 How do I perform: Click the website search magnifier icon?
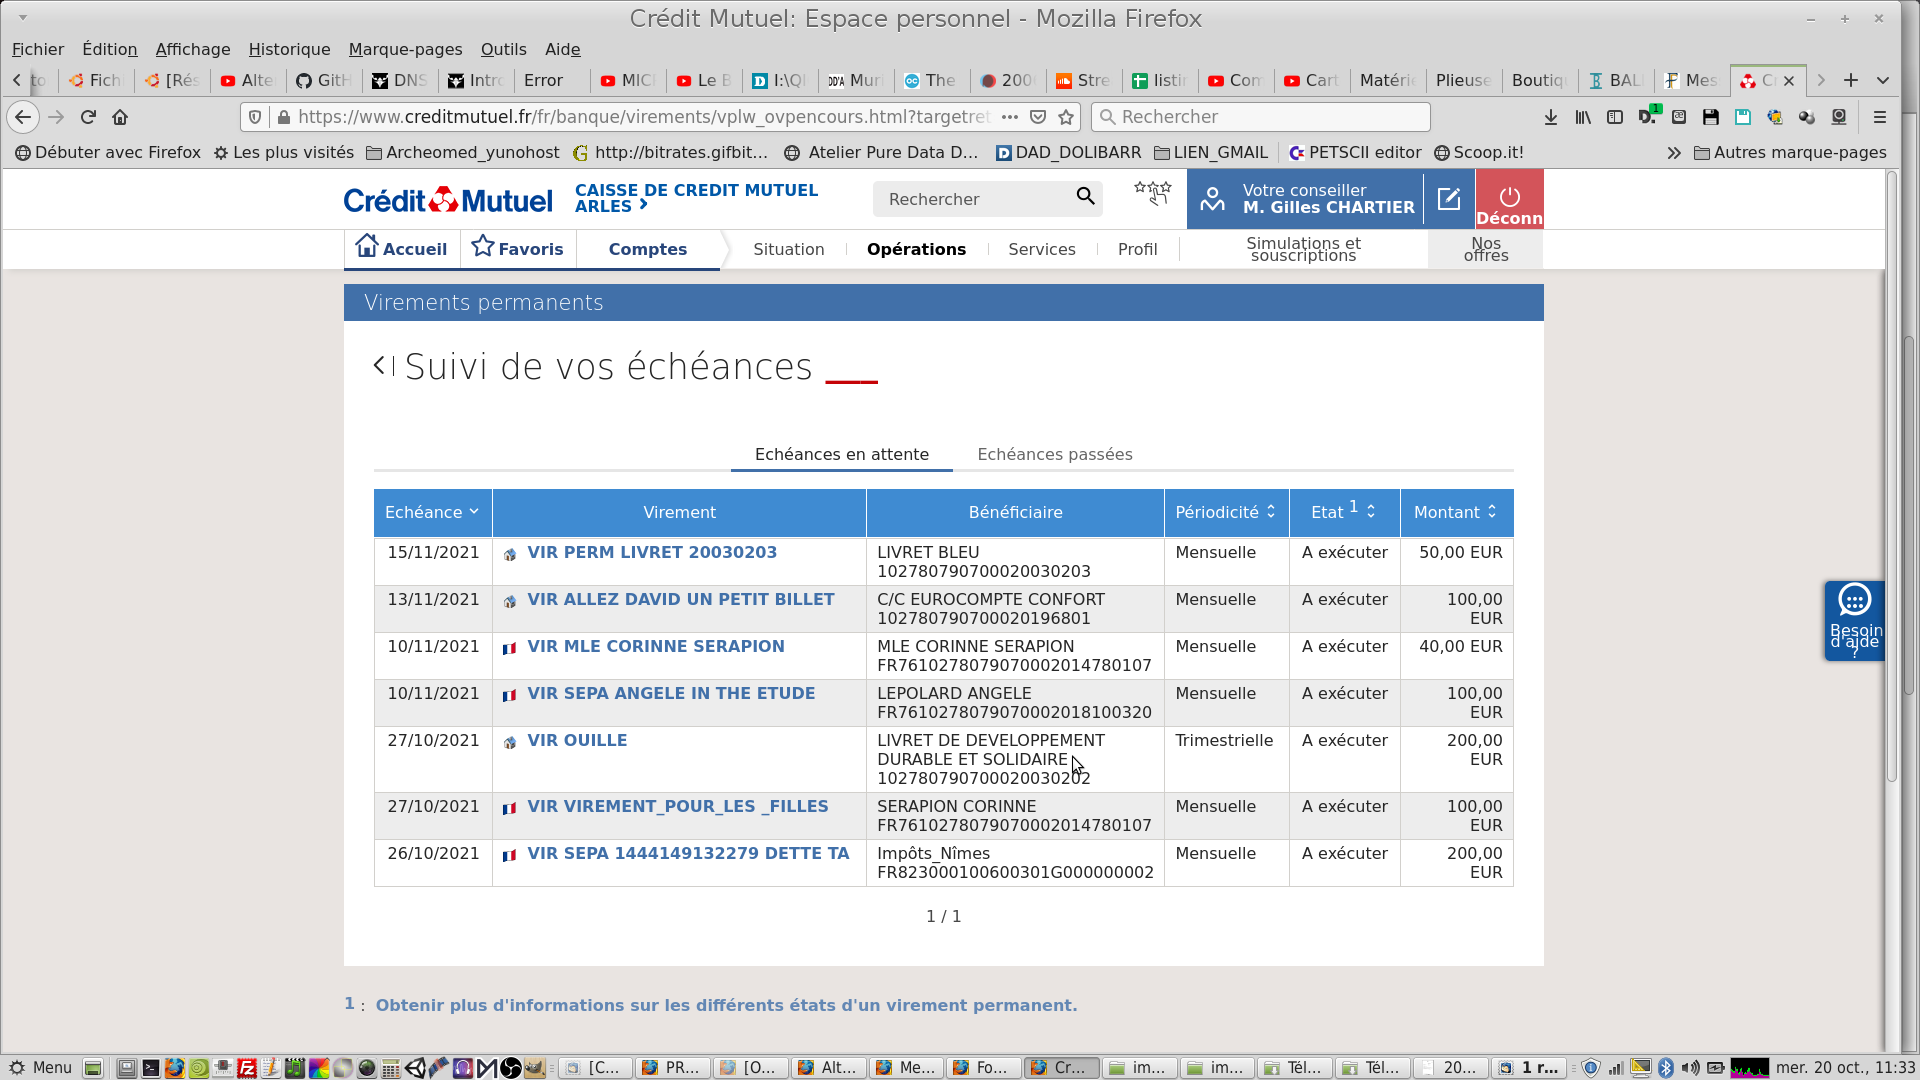[1085, 197]
